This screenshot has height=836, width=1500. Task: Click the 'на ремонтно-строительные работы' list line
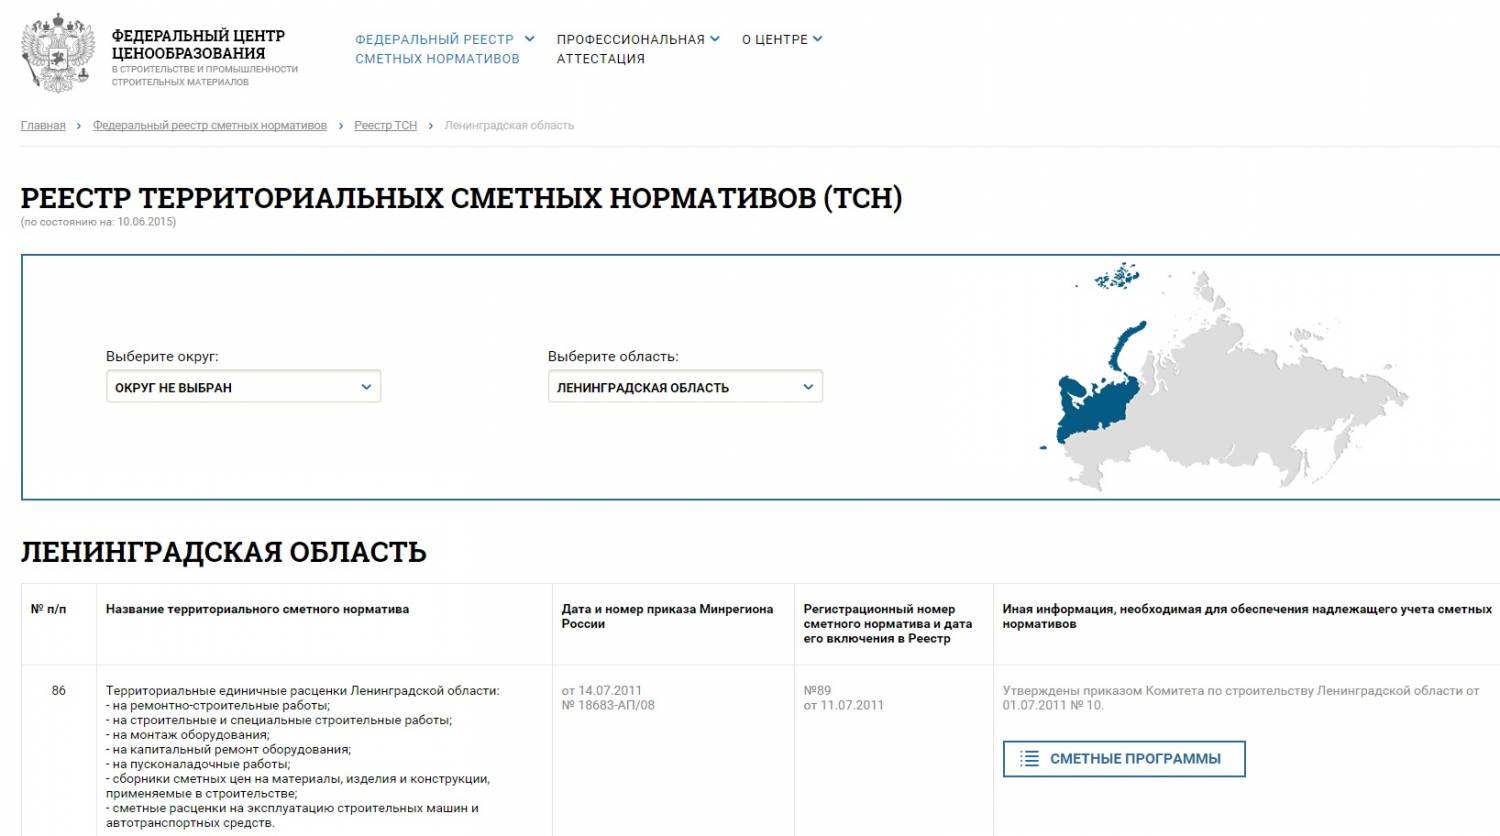[218, 705]
